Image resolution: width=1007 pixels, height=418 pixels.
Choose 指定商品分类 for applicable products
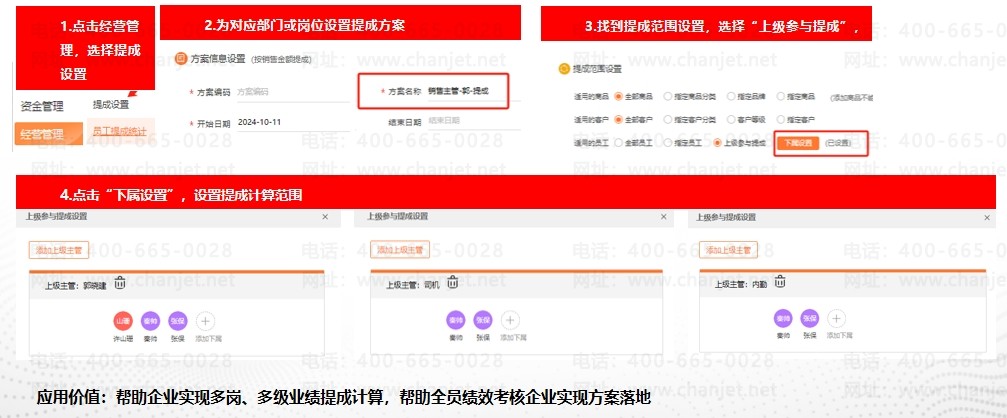[668, 97]
